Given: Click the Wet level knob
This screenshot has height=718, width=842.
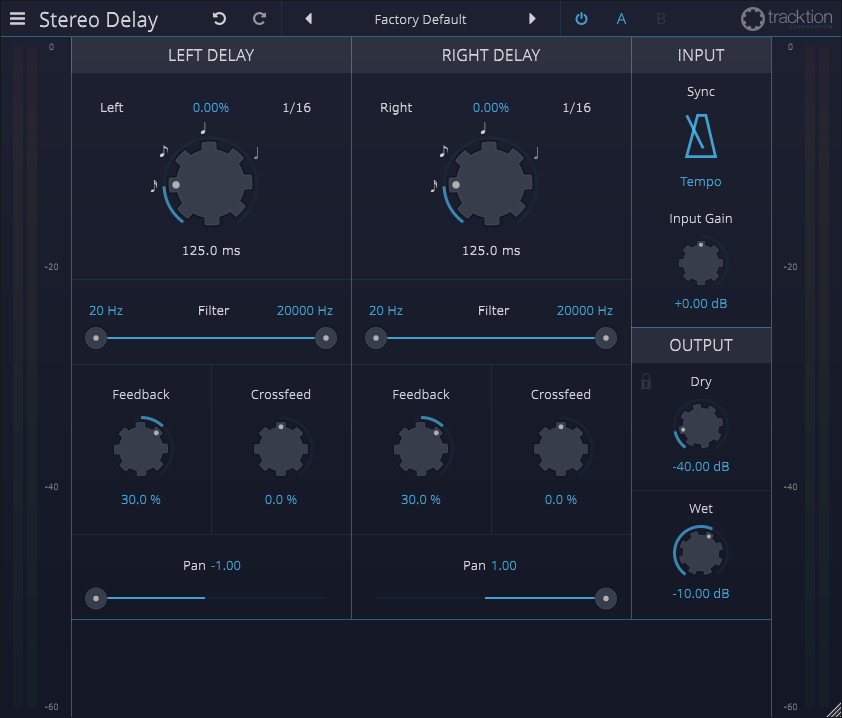Looking at the screenshot, I should [700, 551].
